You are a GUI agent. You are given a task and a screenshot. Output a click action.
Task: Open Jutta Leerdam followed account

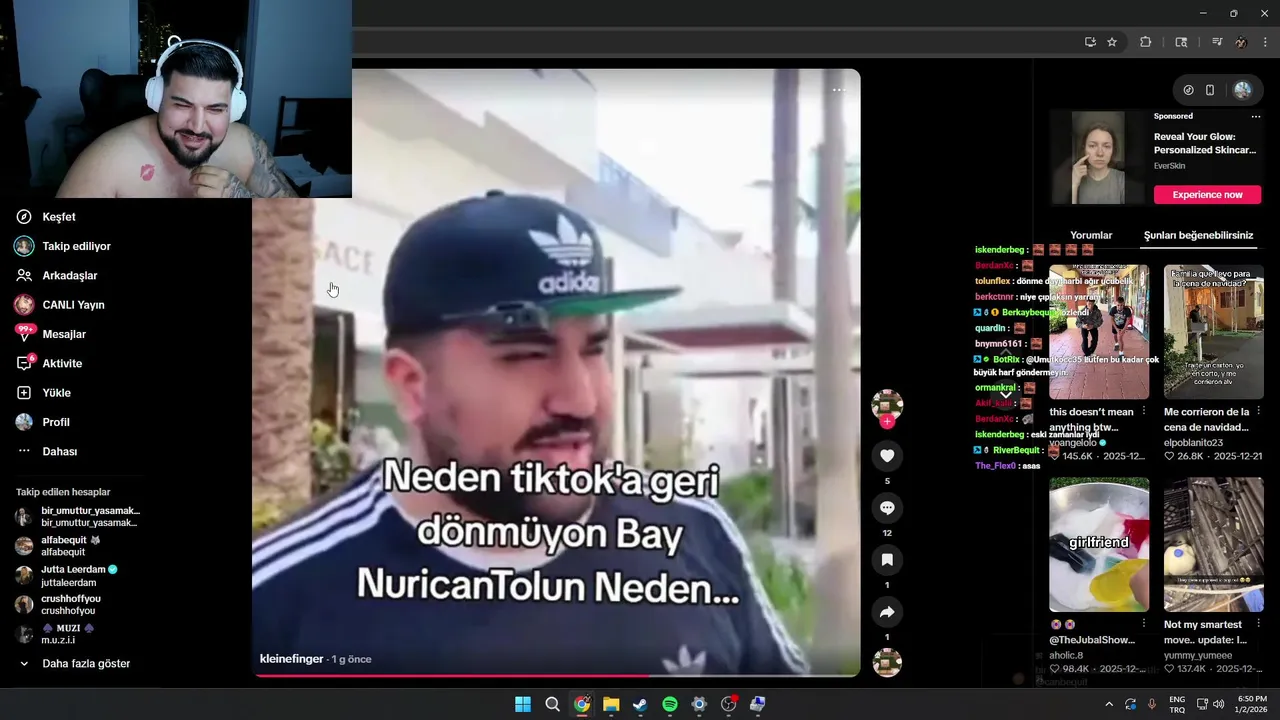tap(66, 575)
